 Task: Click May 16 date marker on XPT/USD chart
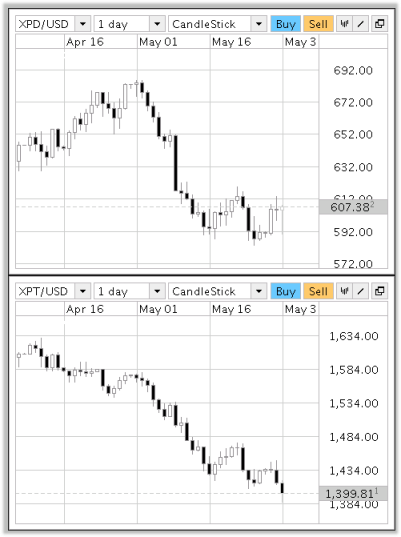(231, 309)
